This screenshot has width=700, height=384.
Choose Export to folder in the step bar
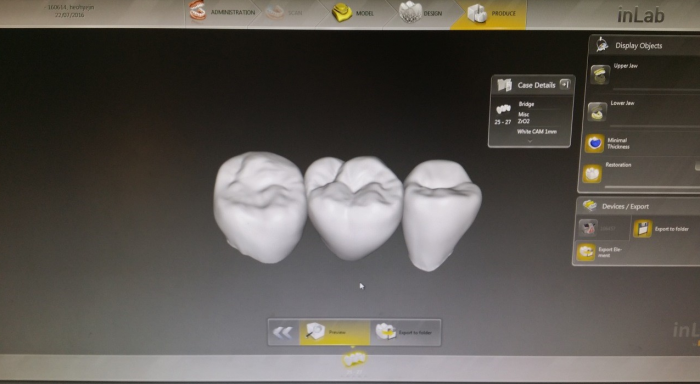(x=405, y=332)
